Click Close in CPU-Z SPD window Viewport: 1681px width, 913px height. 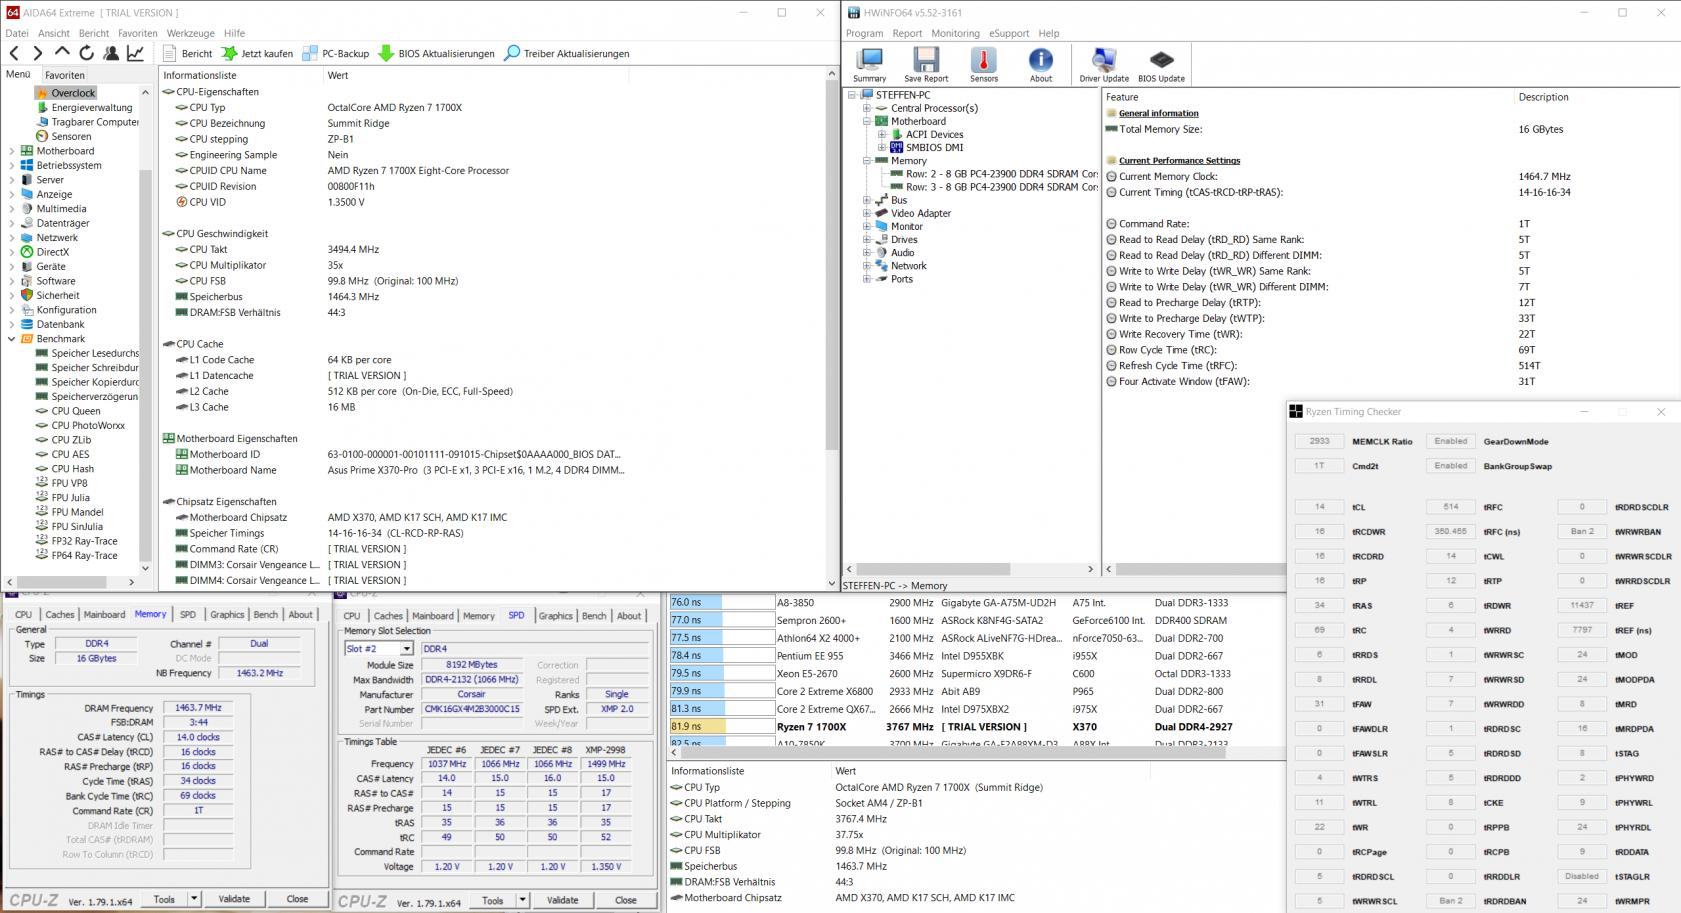pos(626,900)
